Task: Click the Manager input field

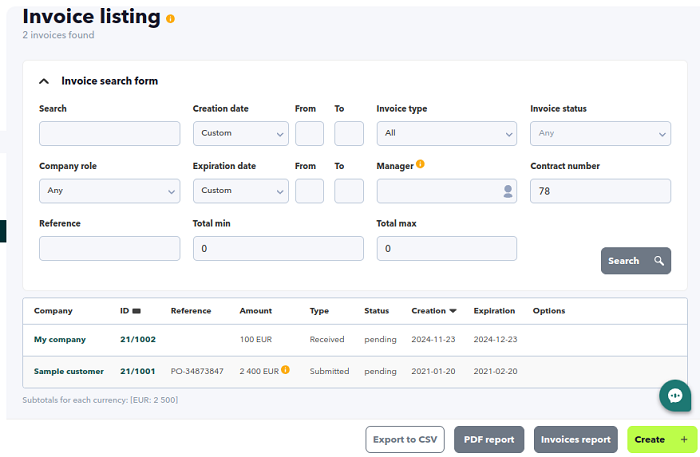Action: 446,191
